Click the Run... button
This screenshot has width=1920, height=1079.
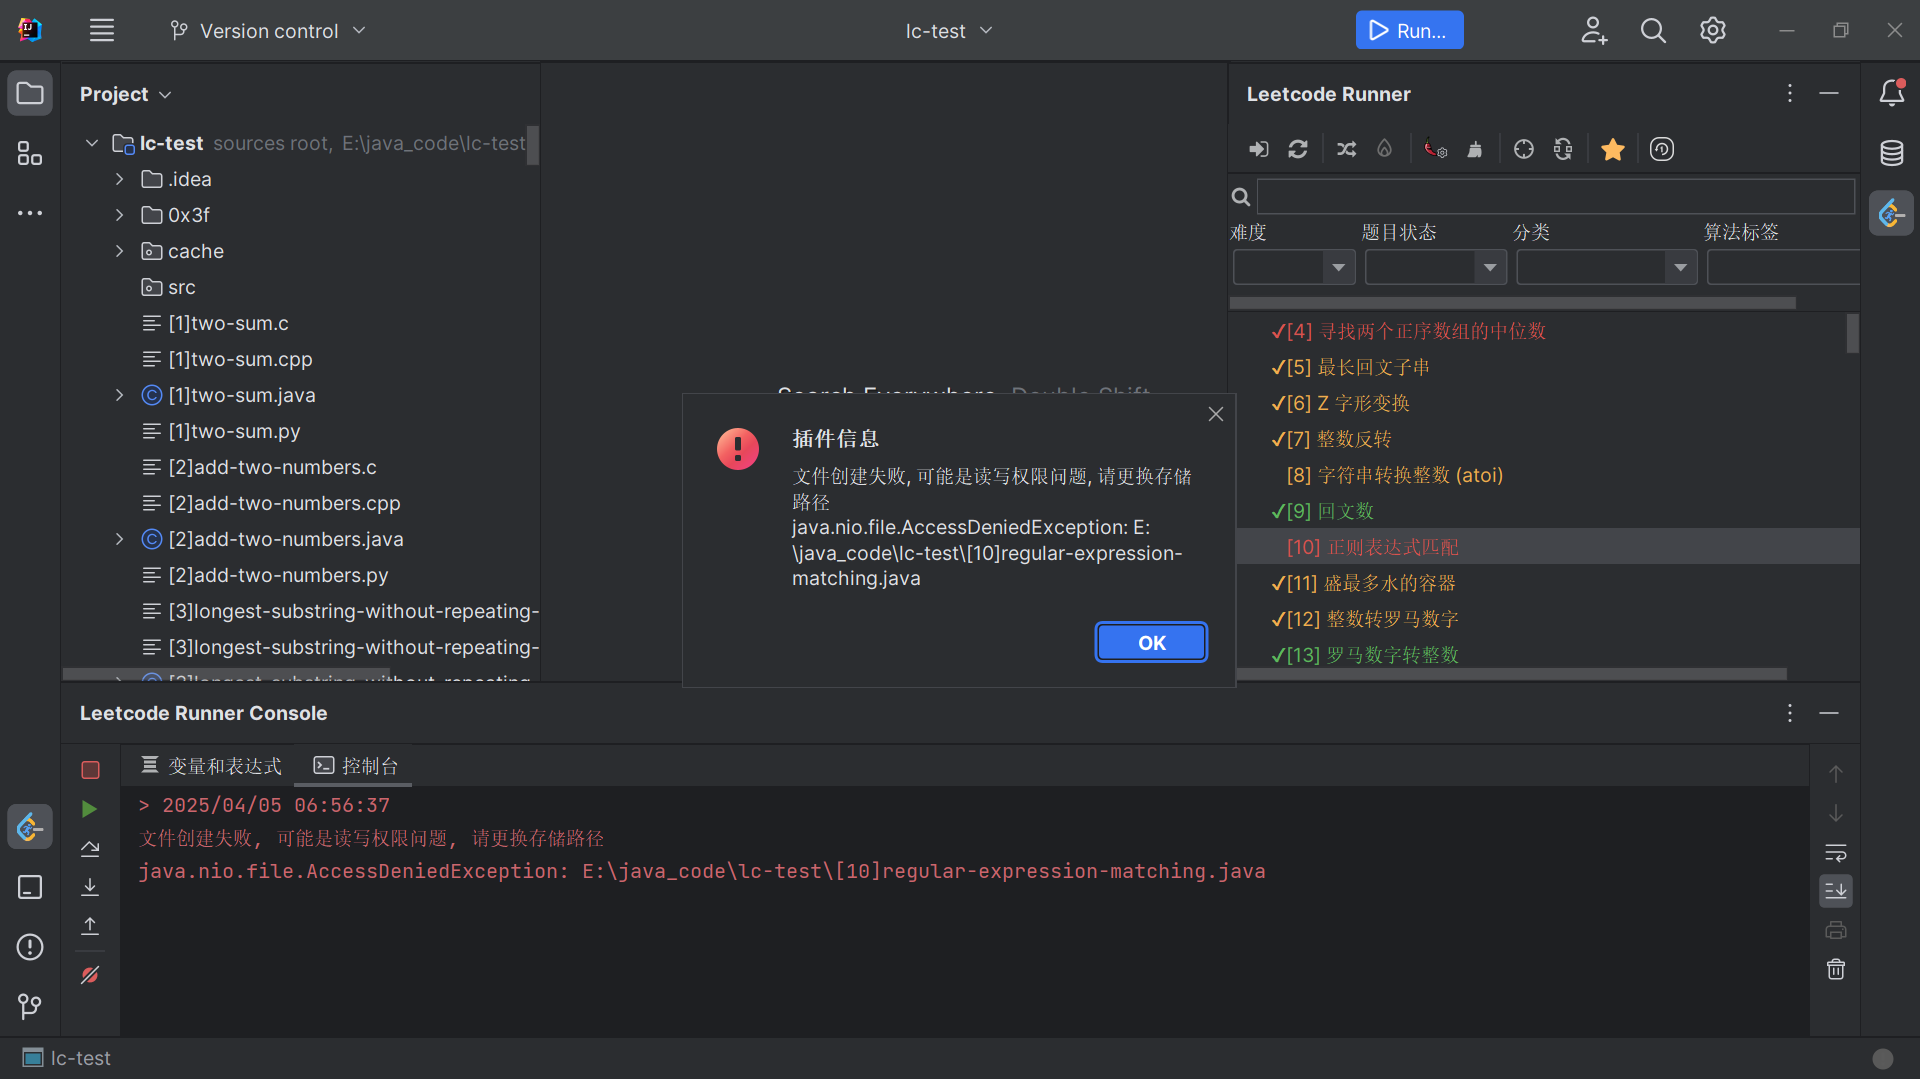pos(1409,31)
